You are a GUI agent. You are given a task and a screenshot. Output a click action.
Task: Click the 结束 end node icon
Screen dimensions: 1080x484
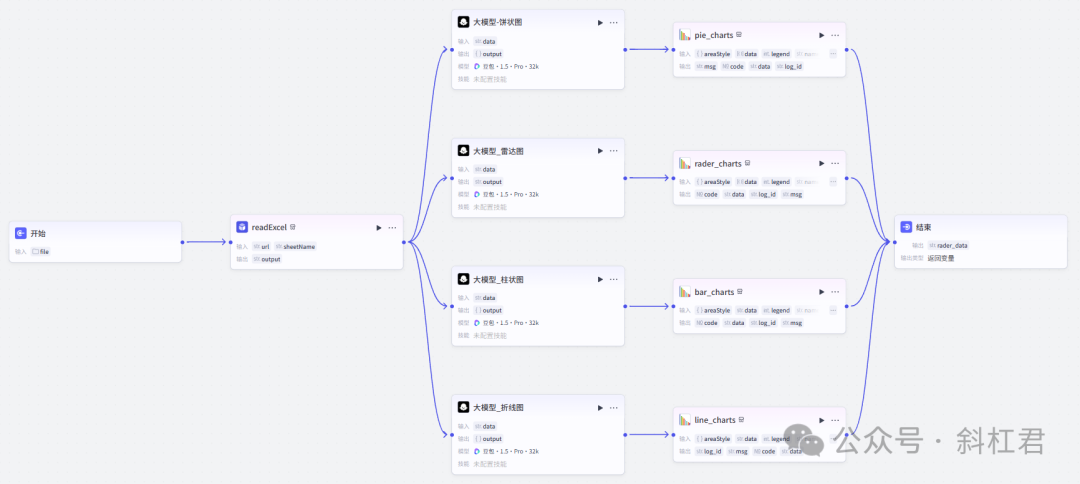[906, 227]
